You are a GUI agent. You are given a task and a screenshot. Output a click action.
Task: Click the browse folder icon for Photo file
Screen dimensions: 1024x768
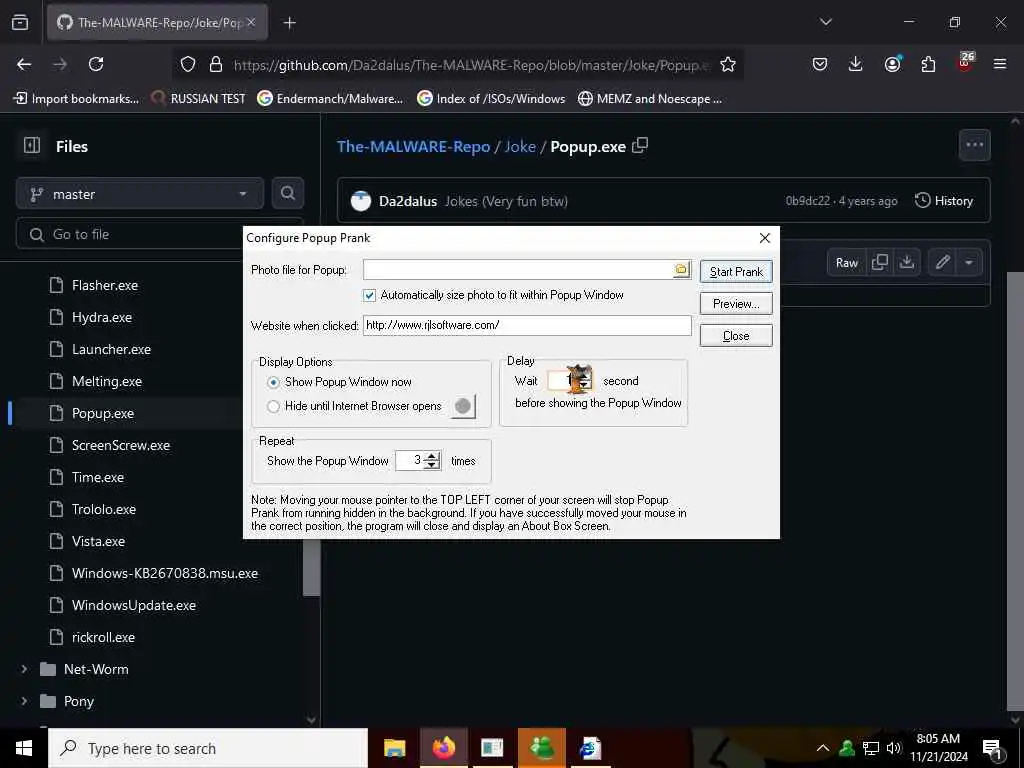(681, 269)
